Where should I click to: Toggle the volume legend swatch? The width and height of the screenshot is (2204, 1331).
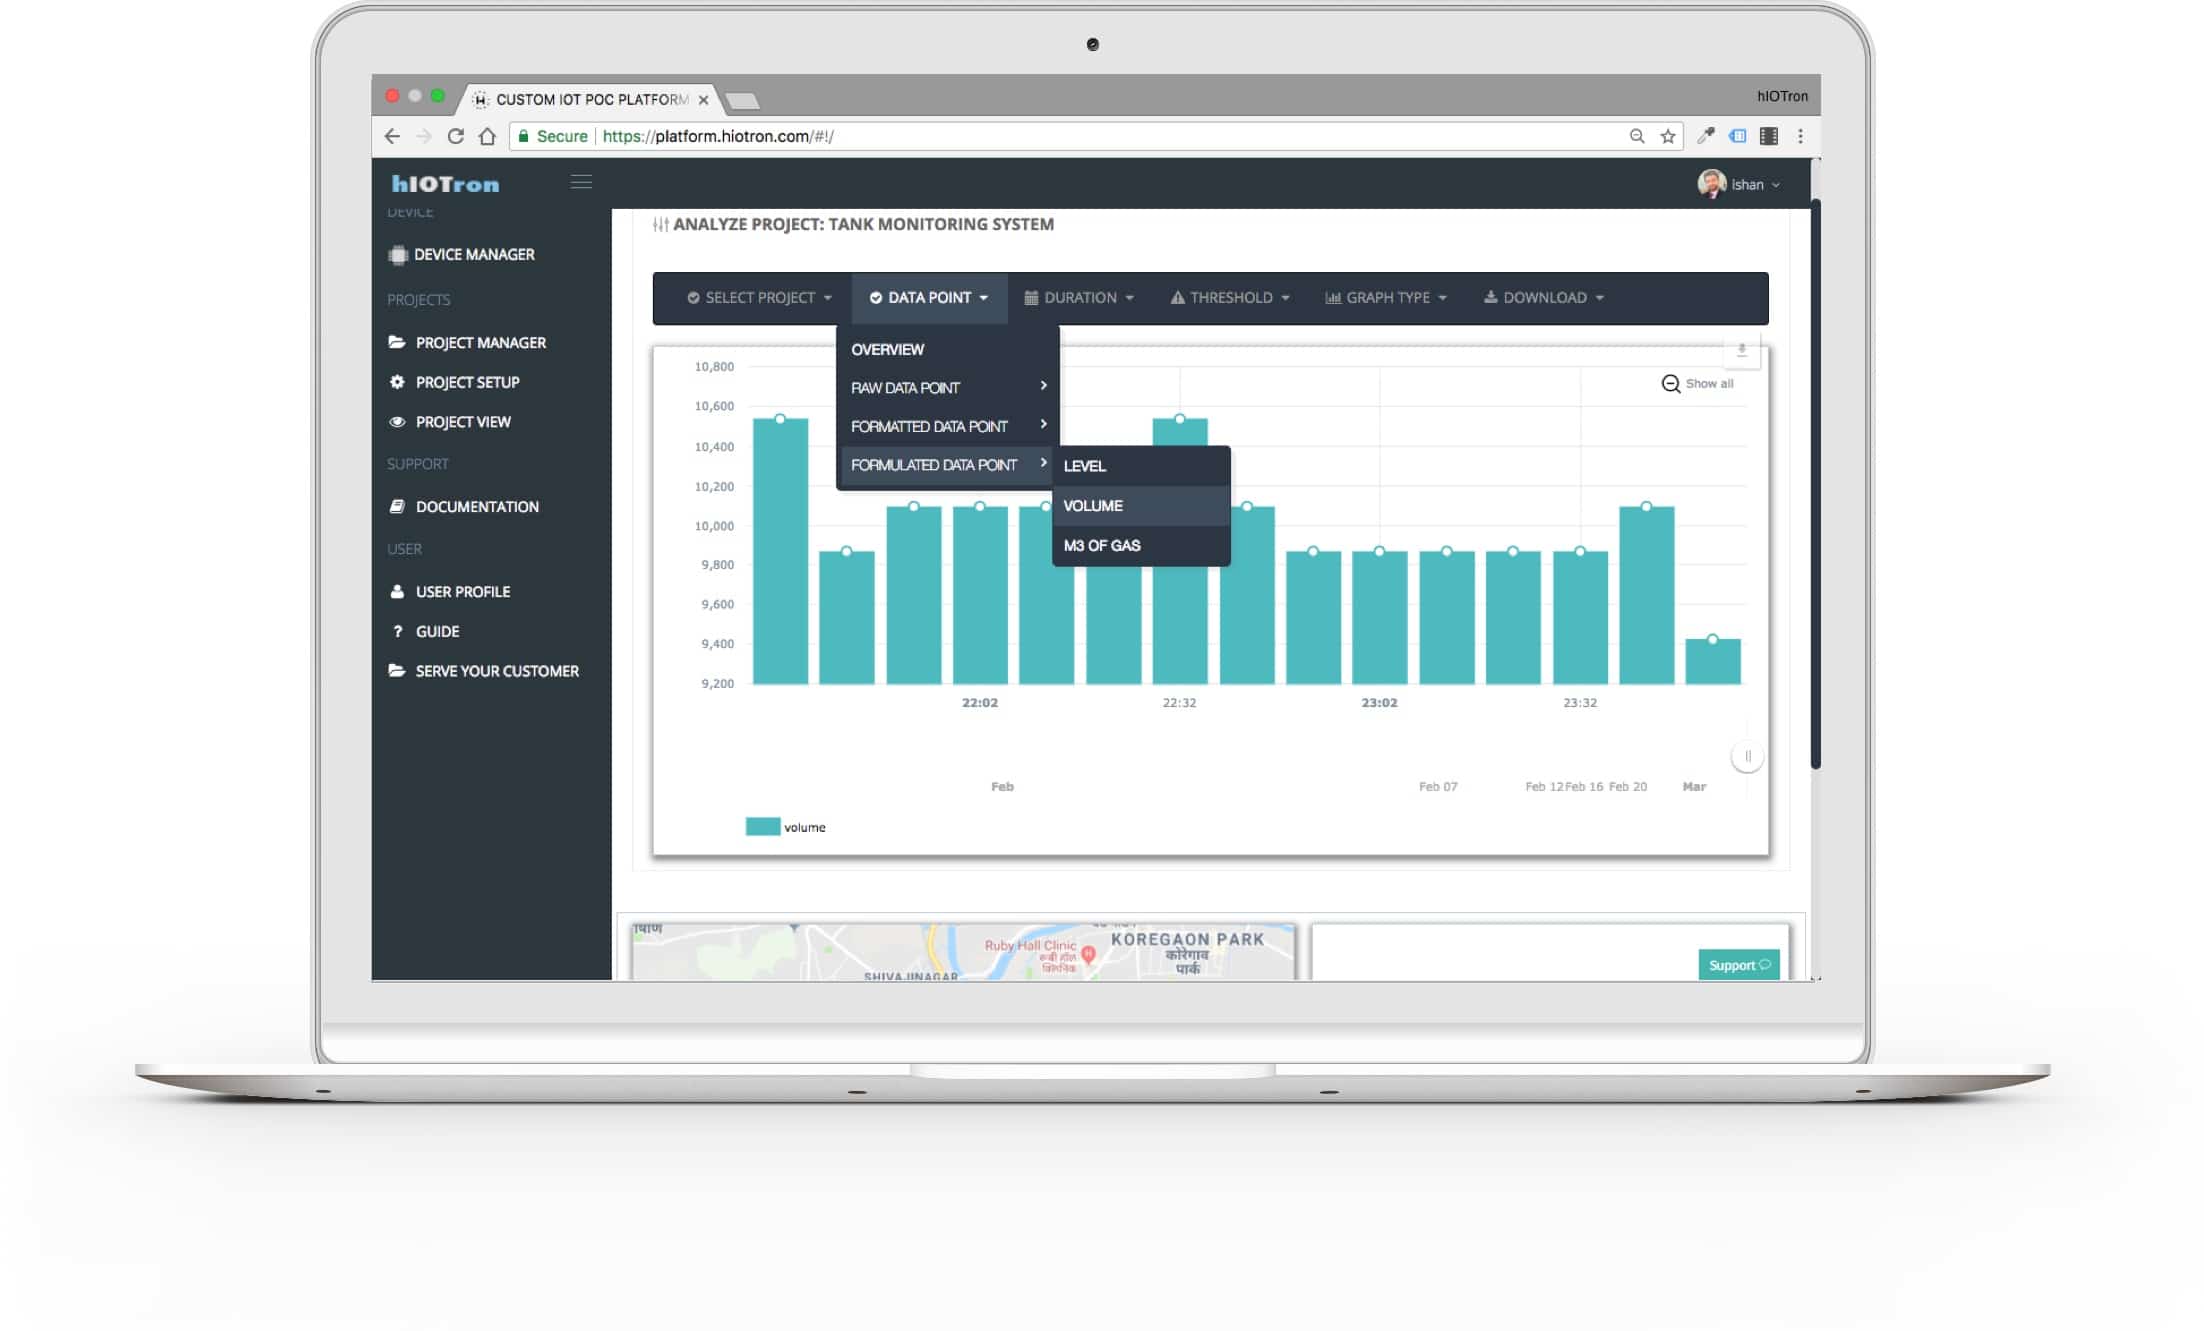tap(762, 827)
